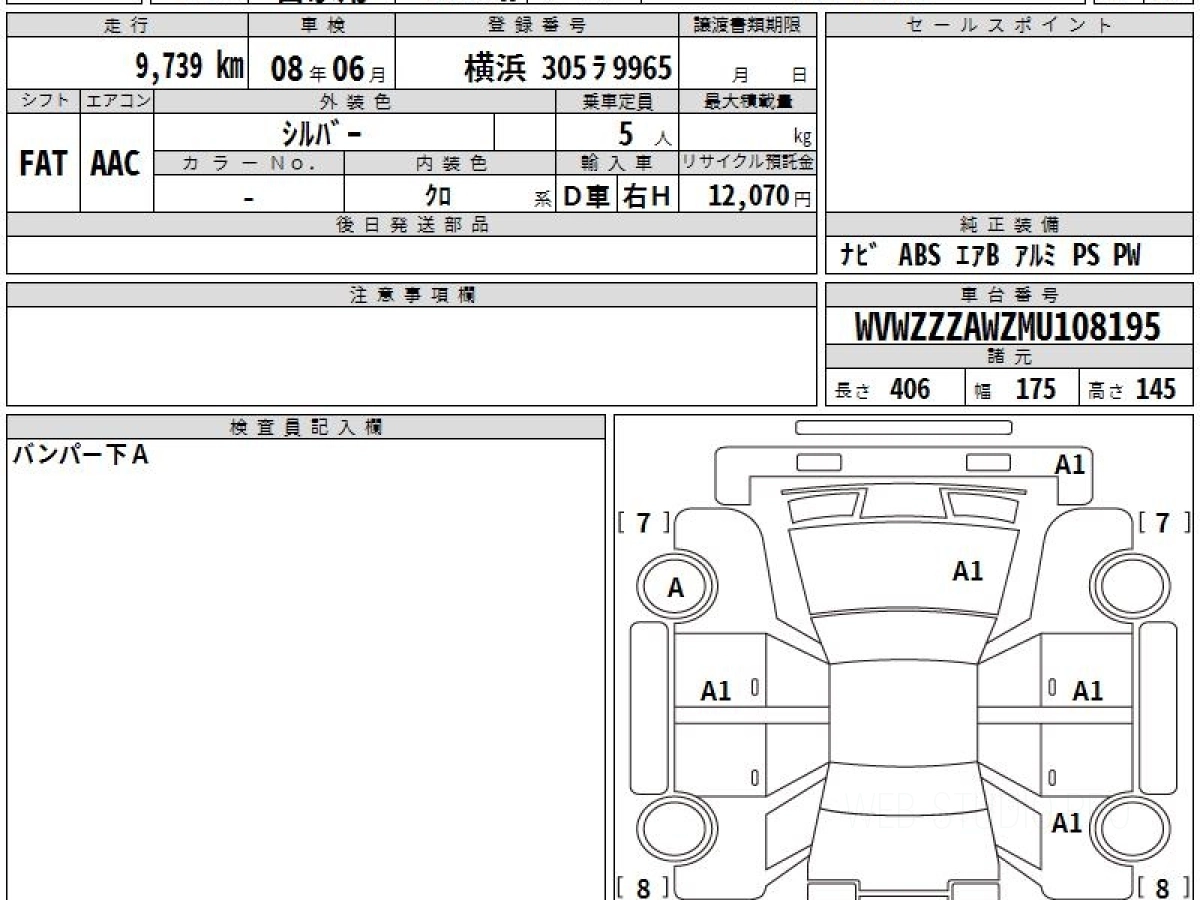Select the 走行 mileage header
1200x900 pixels.
(x=127, y=26)
